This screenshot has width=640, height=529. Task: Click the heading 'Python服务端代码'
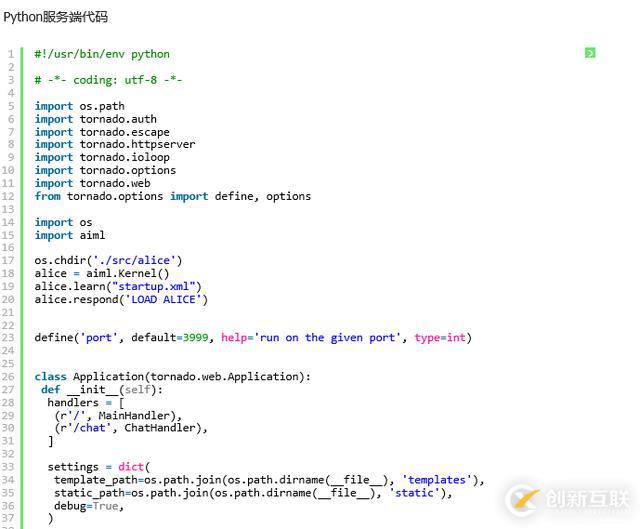pos(56,17)
